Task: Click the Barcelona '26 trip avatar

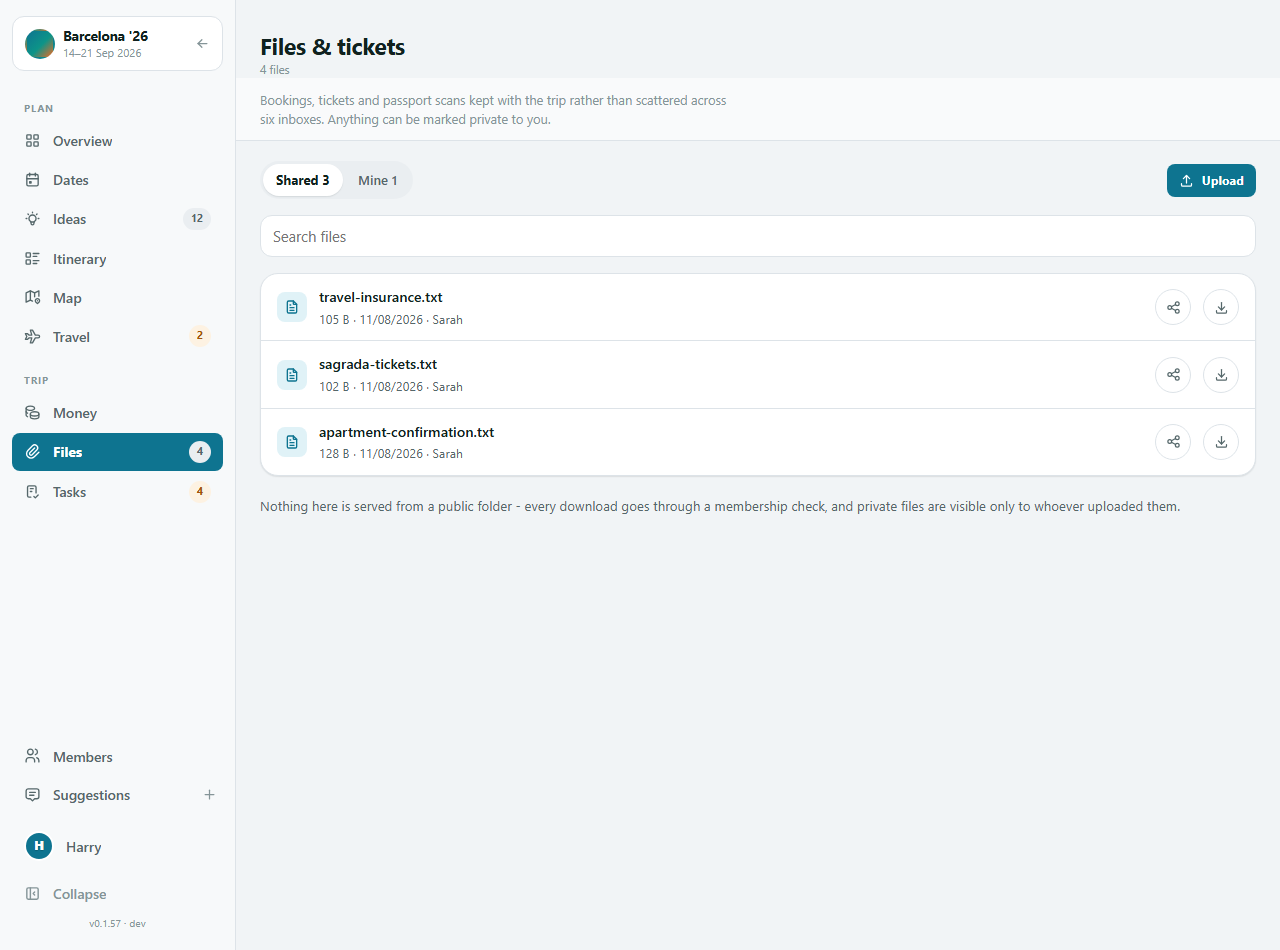Action: 40,44
